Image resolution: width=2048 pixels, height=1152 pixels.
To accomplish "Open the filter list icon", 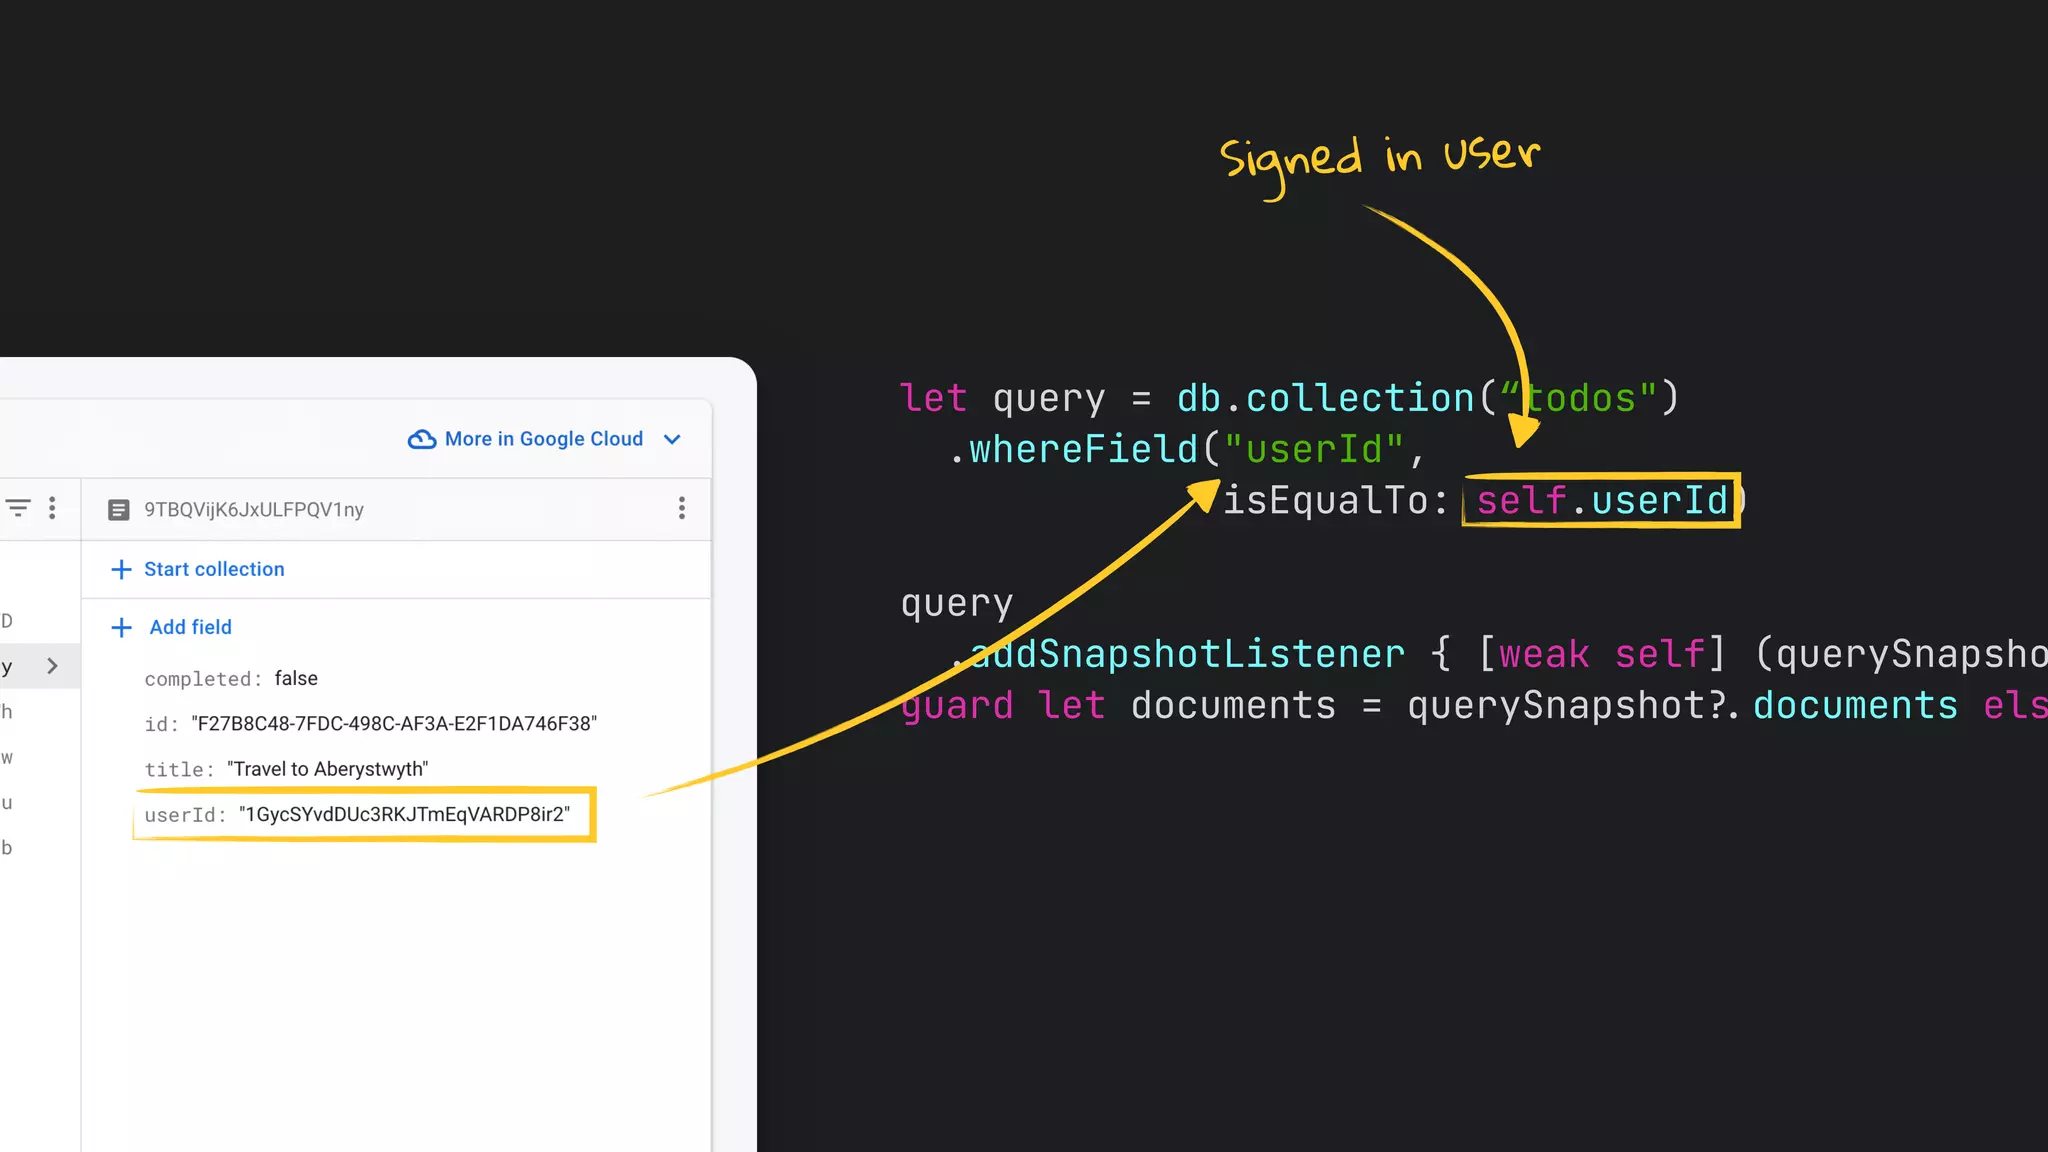I will pos(18,508).
